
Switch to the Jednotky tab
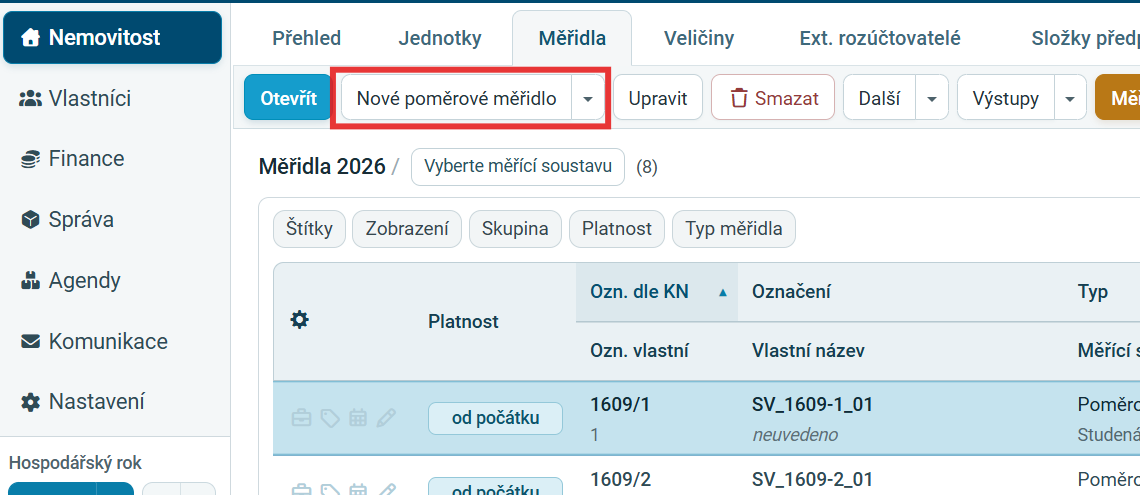439,39
